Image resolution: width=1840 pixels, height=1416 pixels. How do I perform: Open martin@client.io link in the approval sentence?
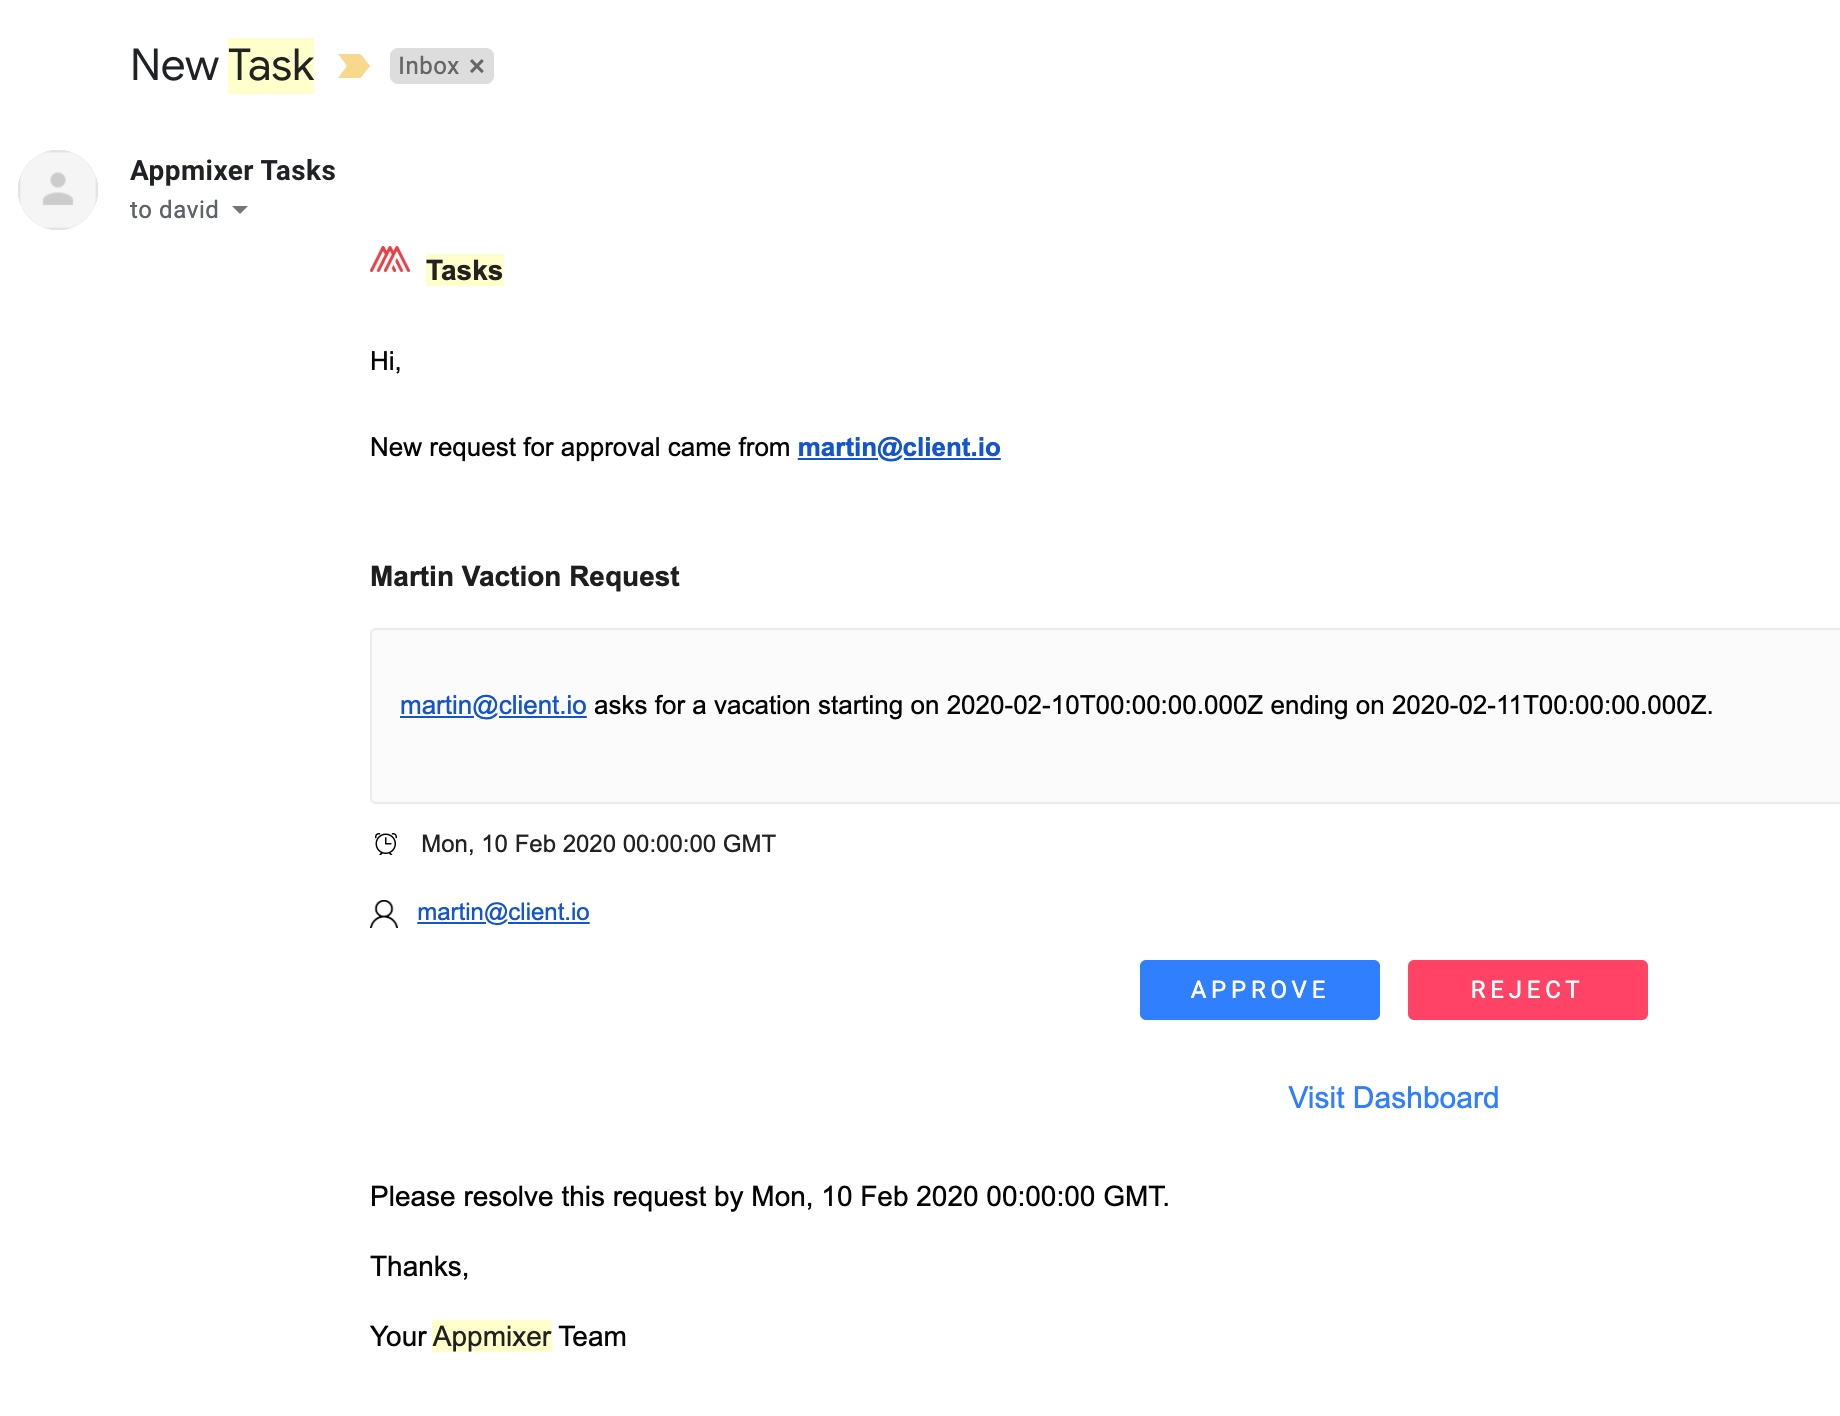pyautogui.click(x=898, y=447)
